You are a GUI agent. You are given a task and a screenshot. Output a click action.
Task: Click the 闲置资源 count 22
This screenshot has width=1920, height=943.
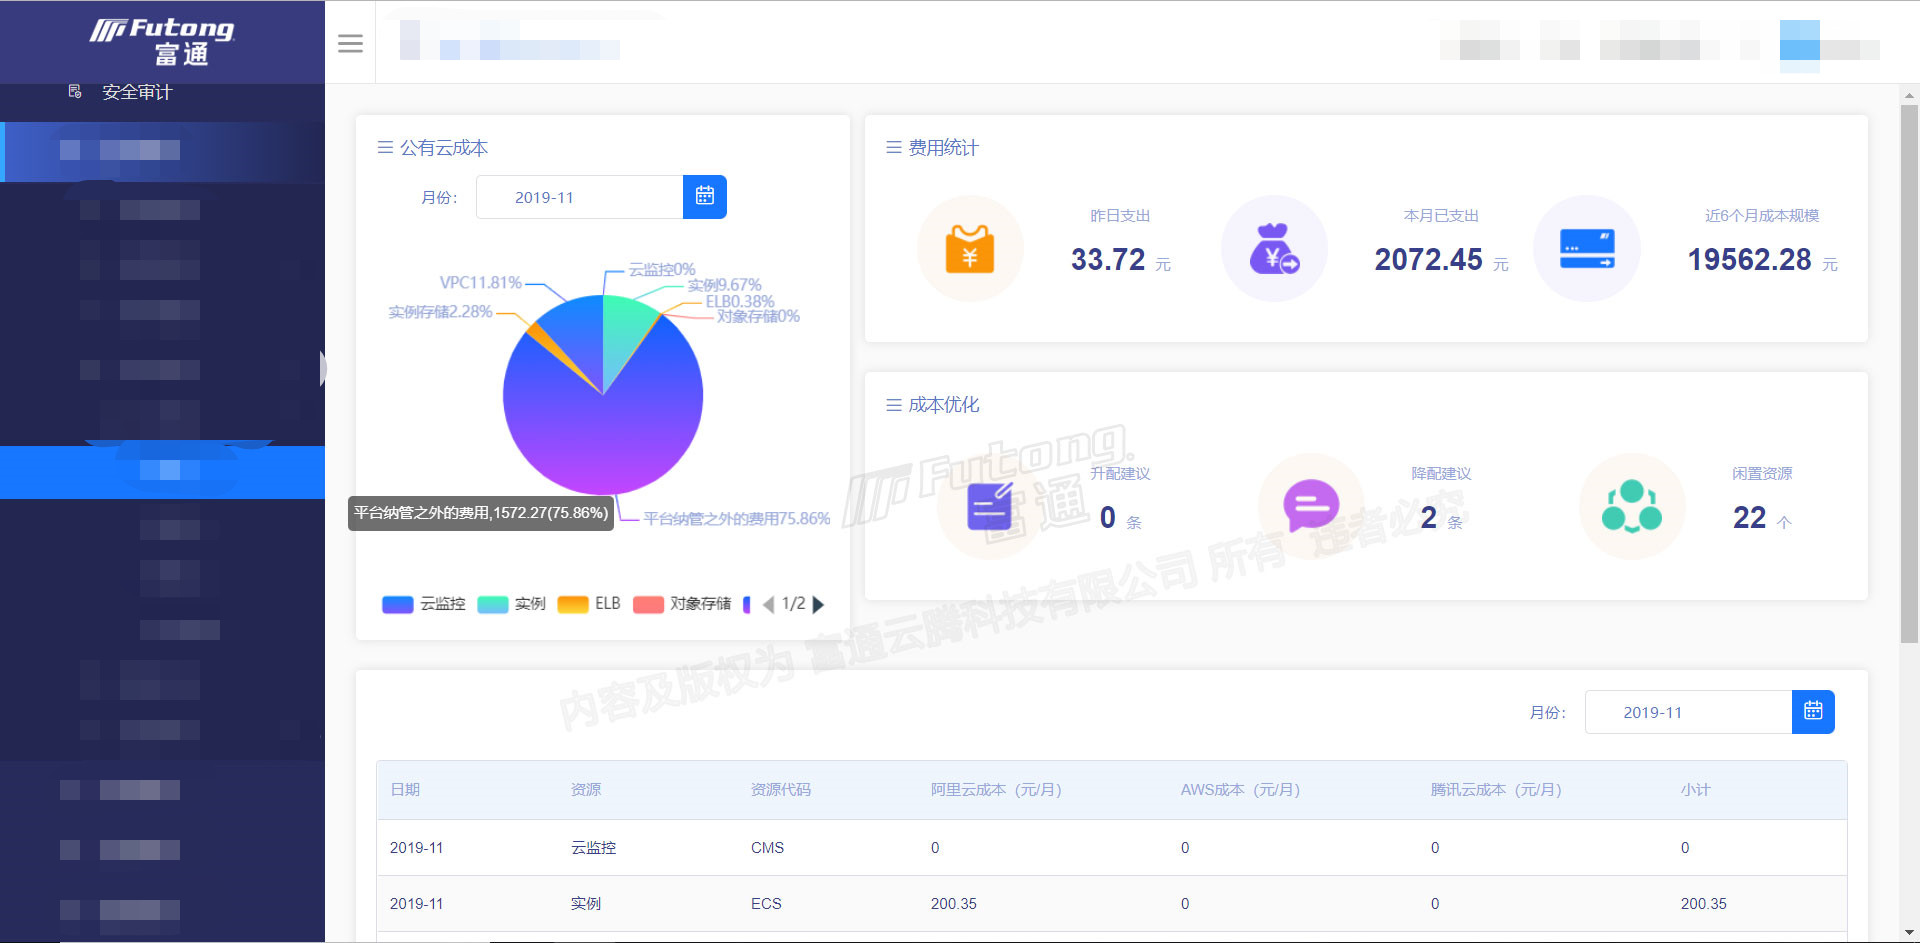point(1749,517)
